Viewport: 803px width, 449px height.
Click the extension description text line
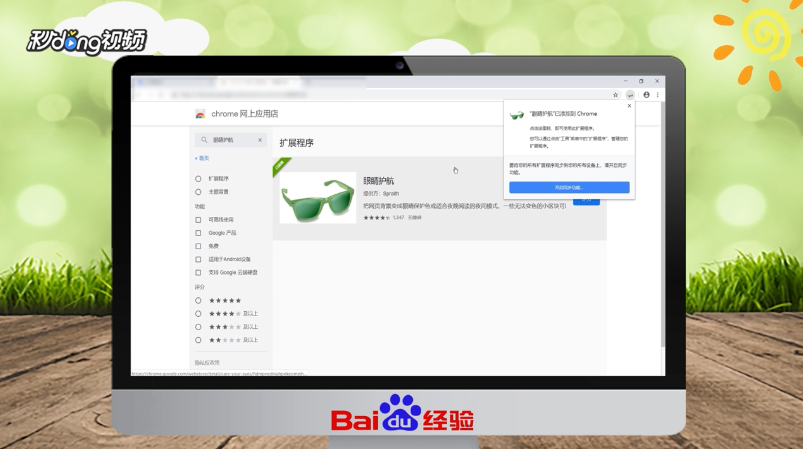pos(464,206)
